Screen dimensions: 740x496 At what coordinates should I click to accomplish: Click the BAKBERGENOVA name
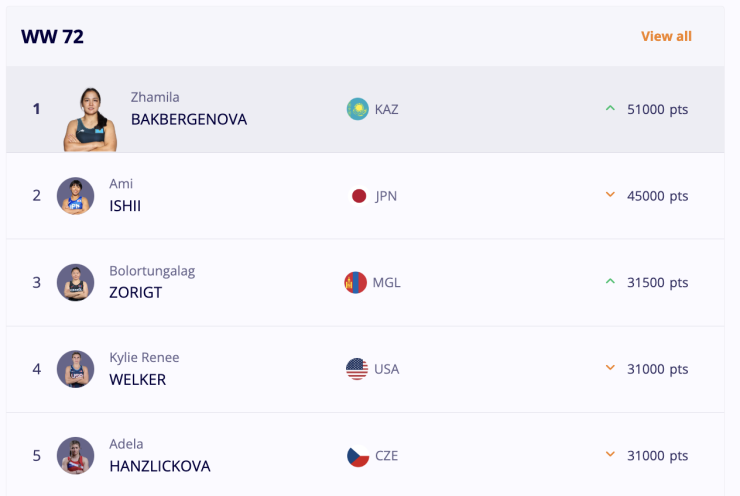click(x=189, y=119)
